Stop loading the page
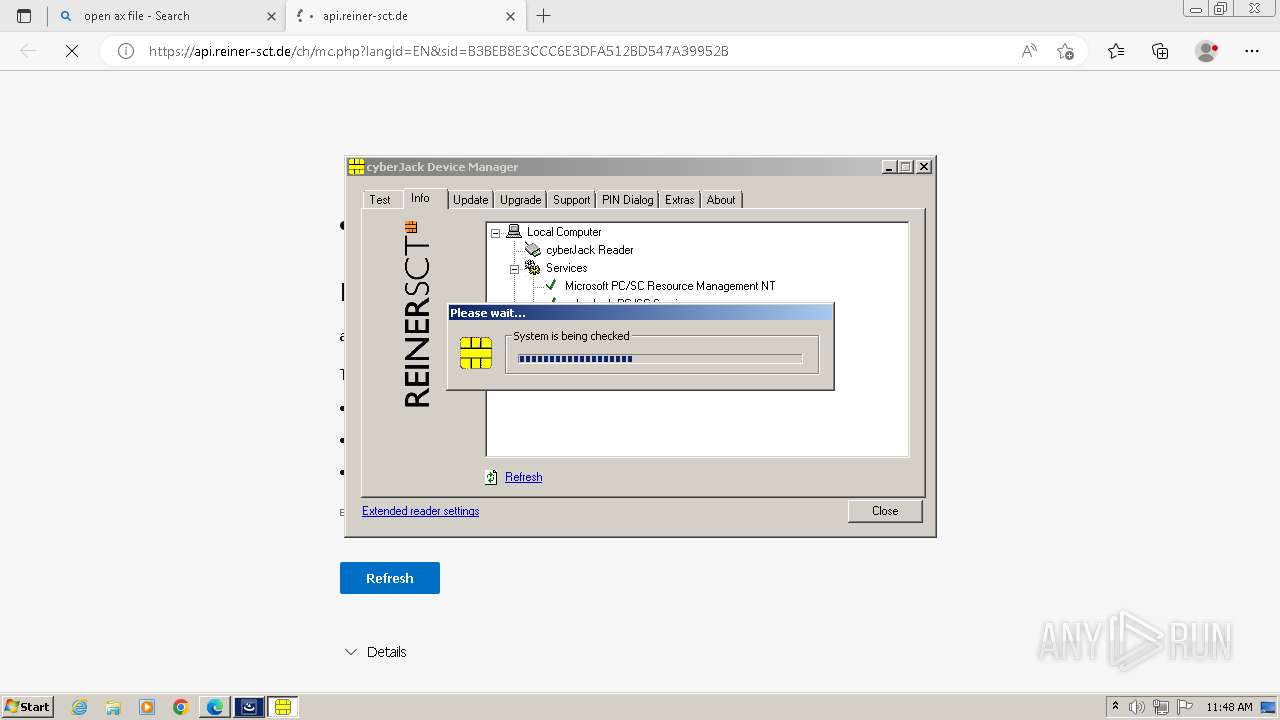The height and width of the screenshot is (720, 1280). click(72, 51)
